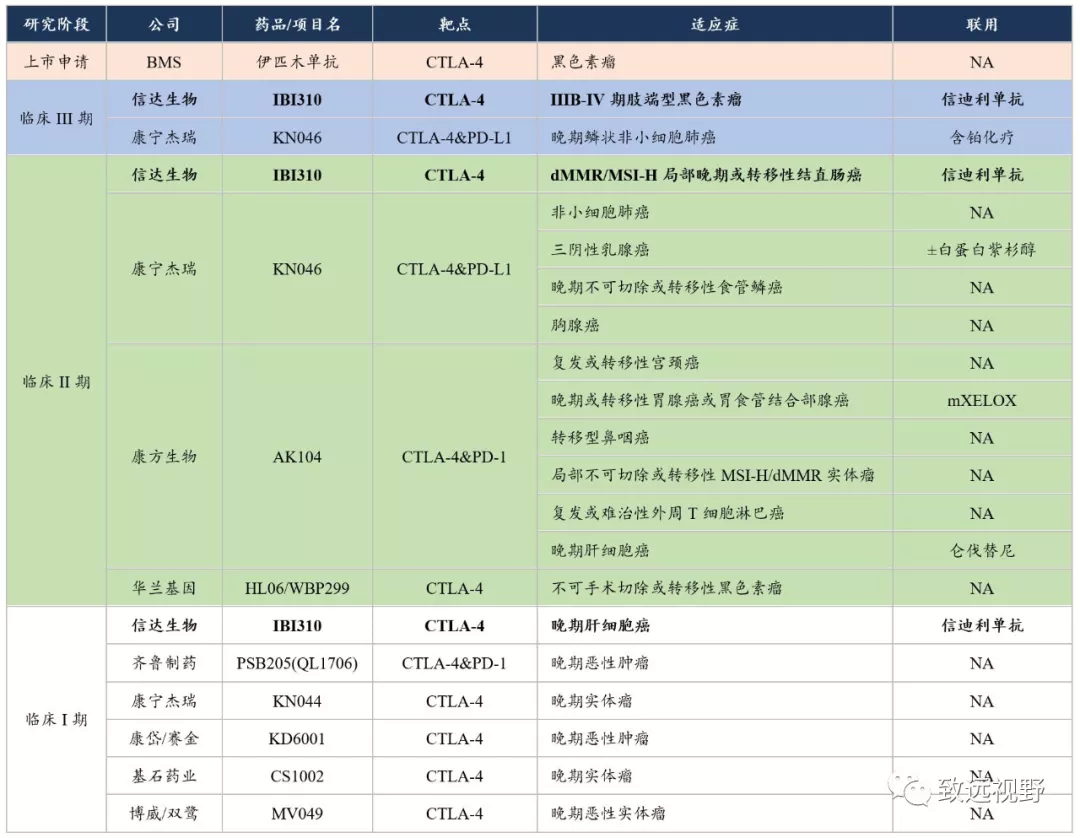Select the 局部不可切除或转移性 MSI-H/dMMR 实体瘤 cell
The image size is (1080, 838).
715,475
